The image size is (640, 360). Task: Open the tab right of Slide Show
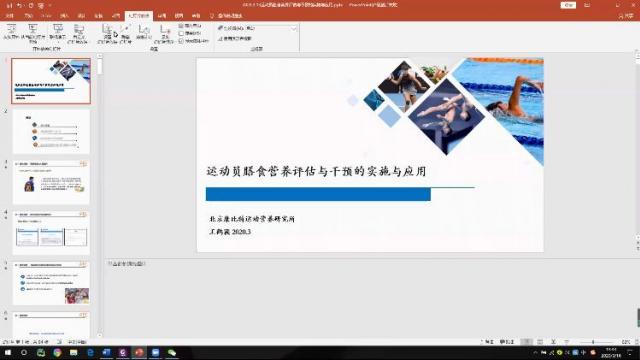(162, 16)
